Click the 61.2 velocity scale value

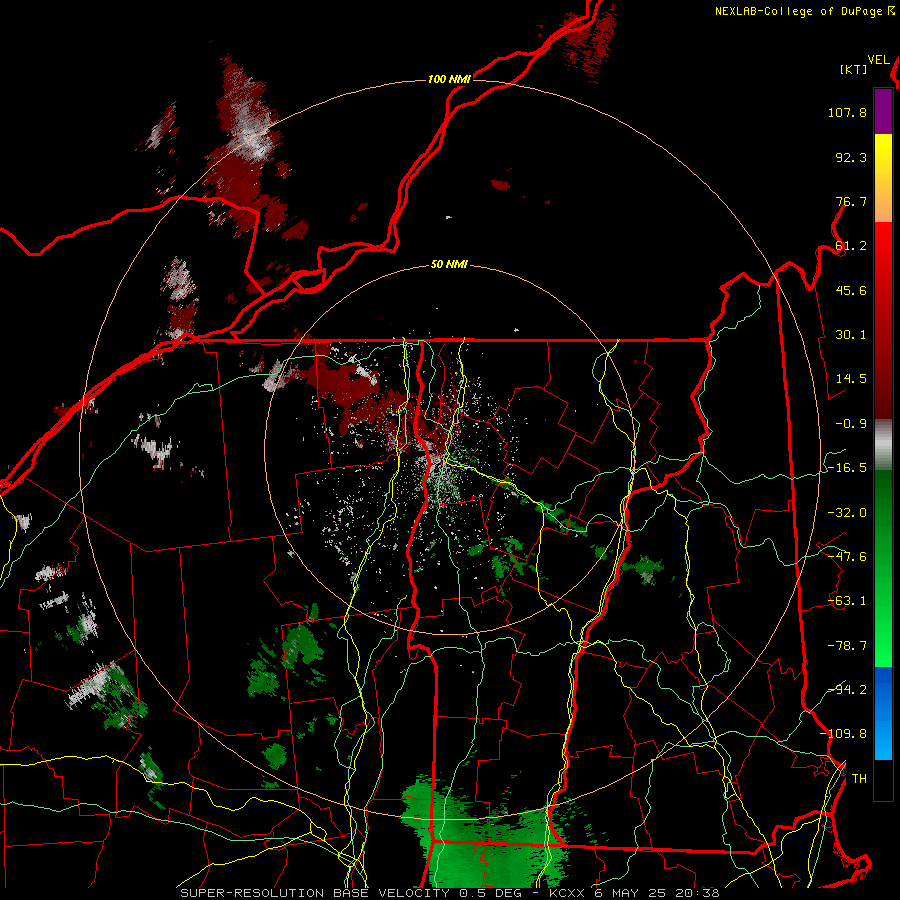(851, 246)
